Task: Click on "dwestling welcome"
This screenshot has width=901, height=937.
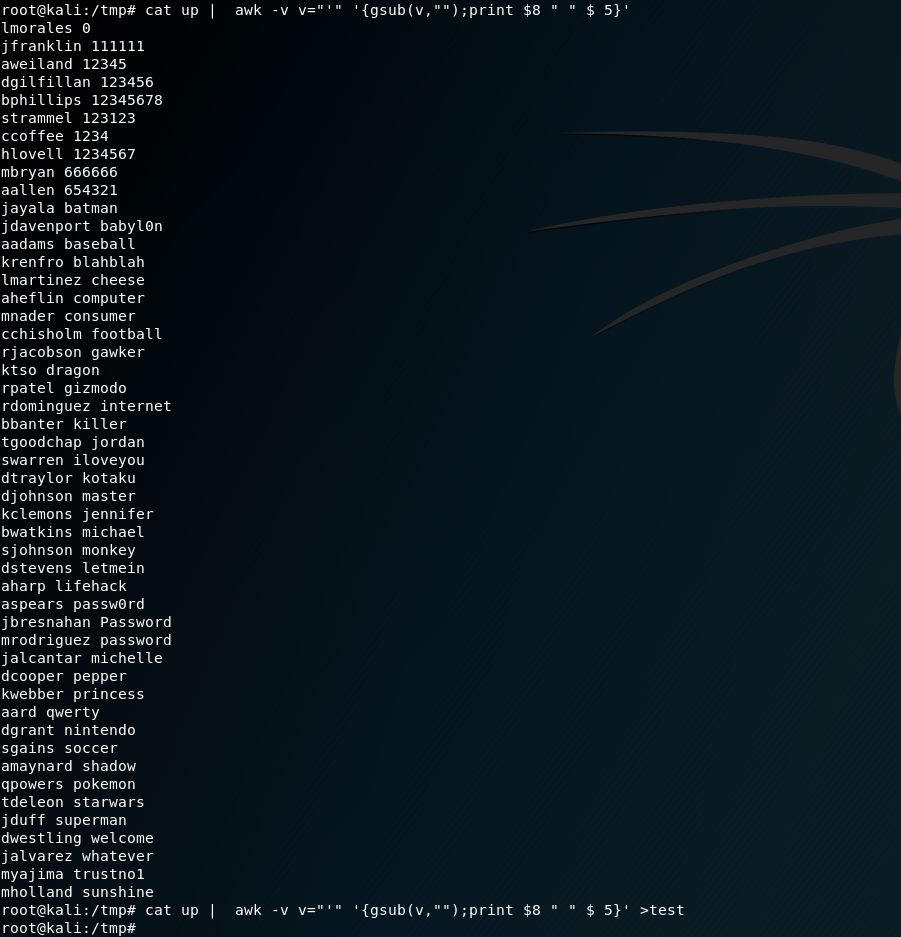Action: click(78, 838)
